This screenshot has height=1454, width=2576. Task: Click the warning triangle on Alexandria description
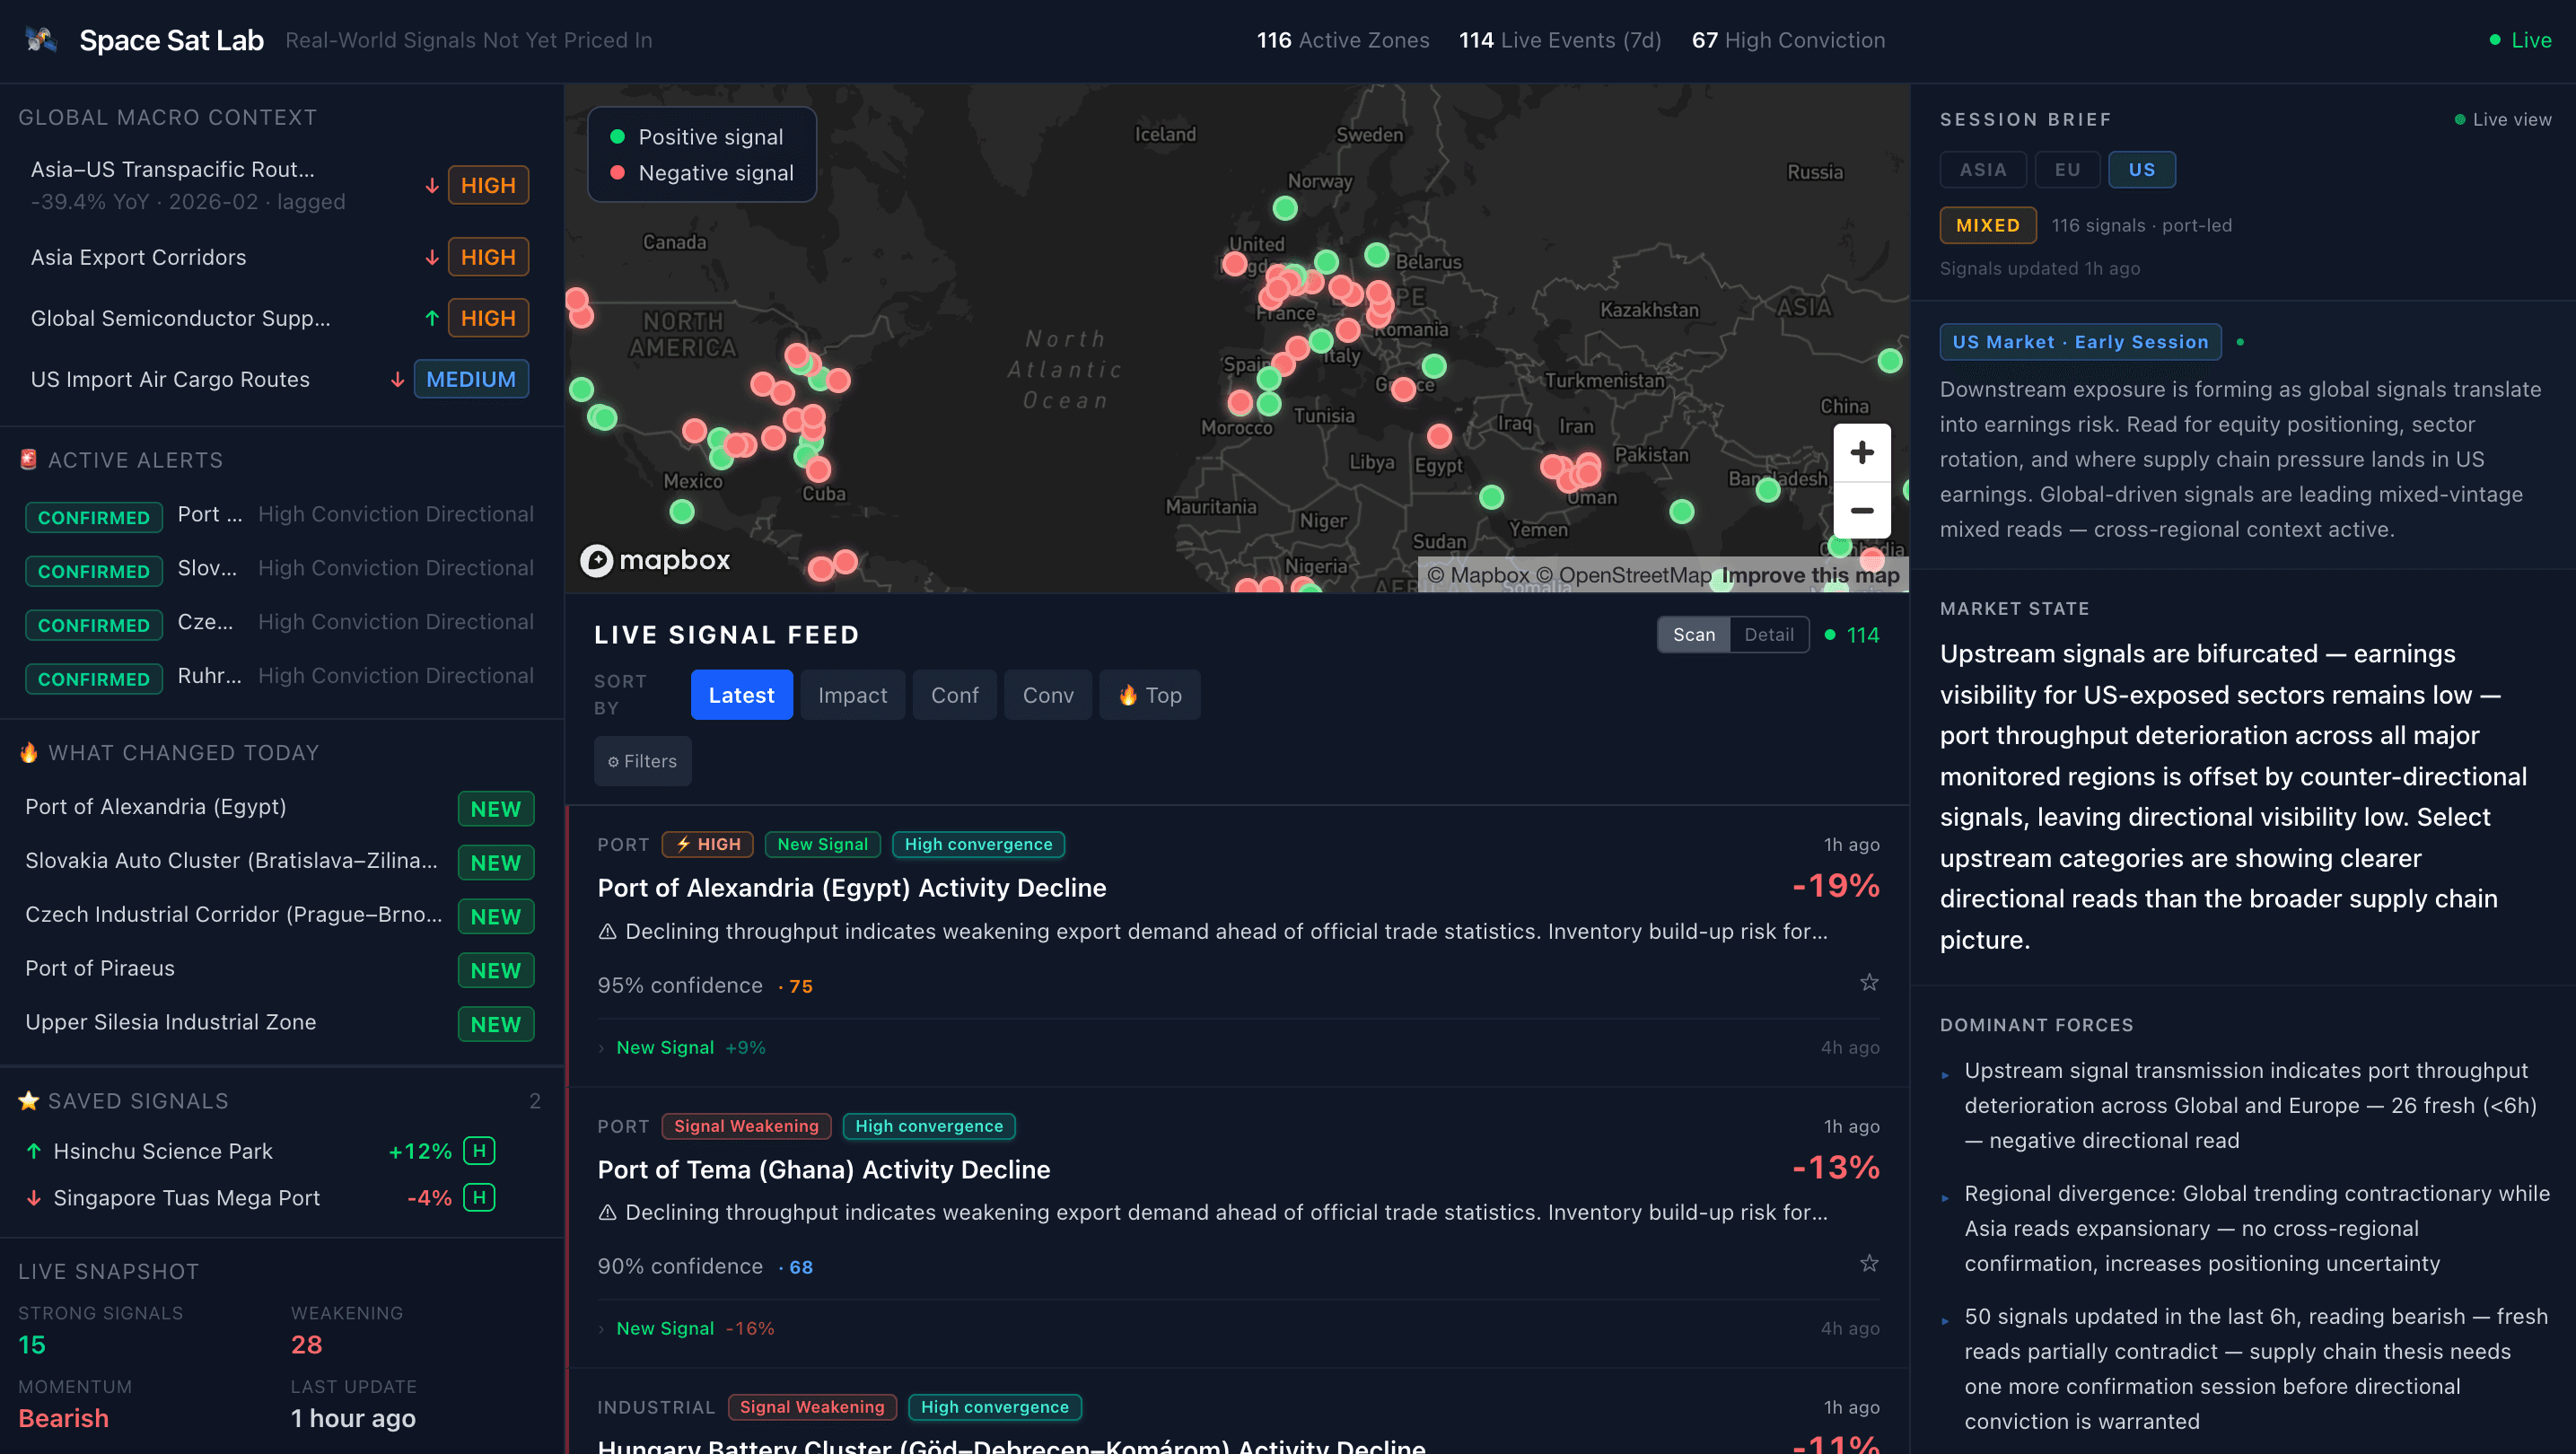[x=607, y=932]
